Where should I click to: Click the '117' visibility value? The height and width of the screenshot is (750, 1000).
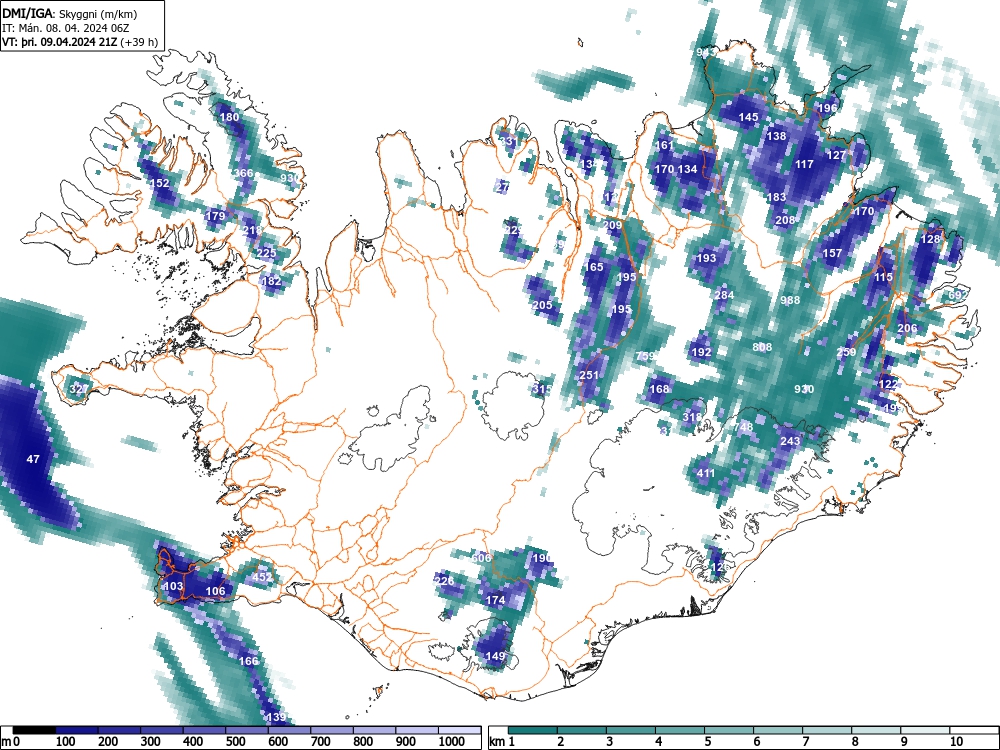pyautogui.click(x=804, y=164)
